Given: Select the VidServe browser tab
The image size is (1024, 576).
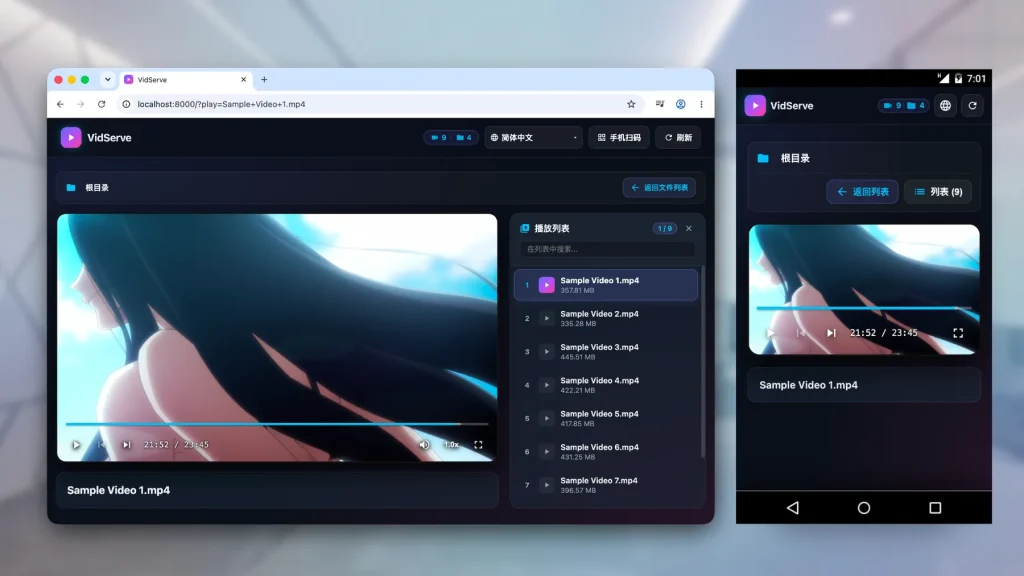Looking at the screenshot, I should (186, 80).
